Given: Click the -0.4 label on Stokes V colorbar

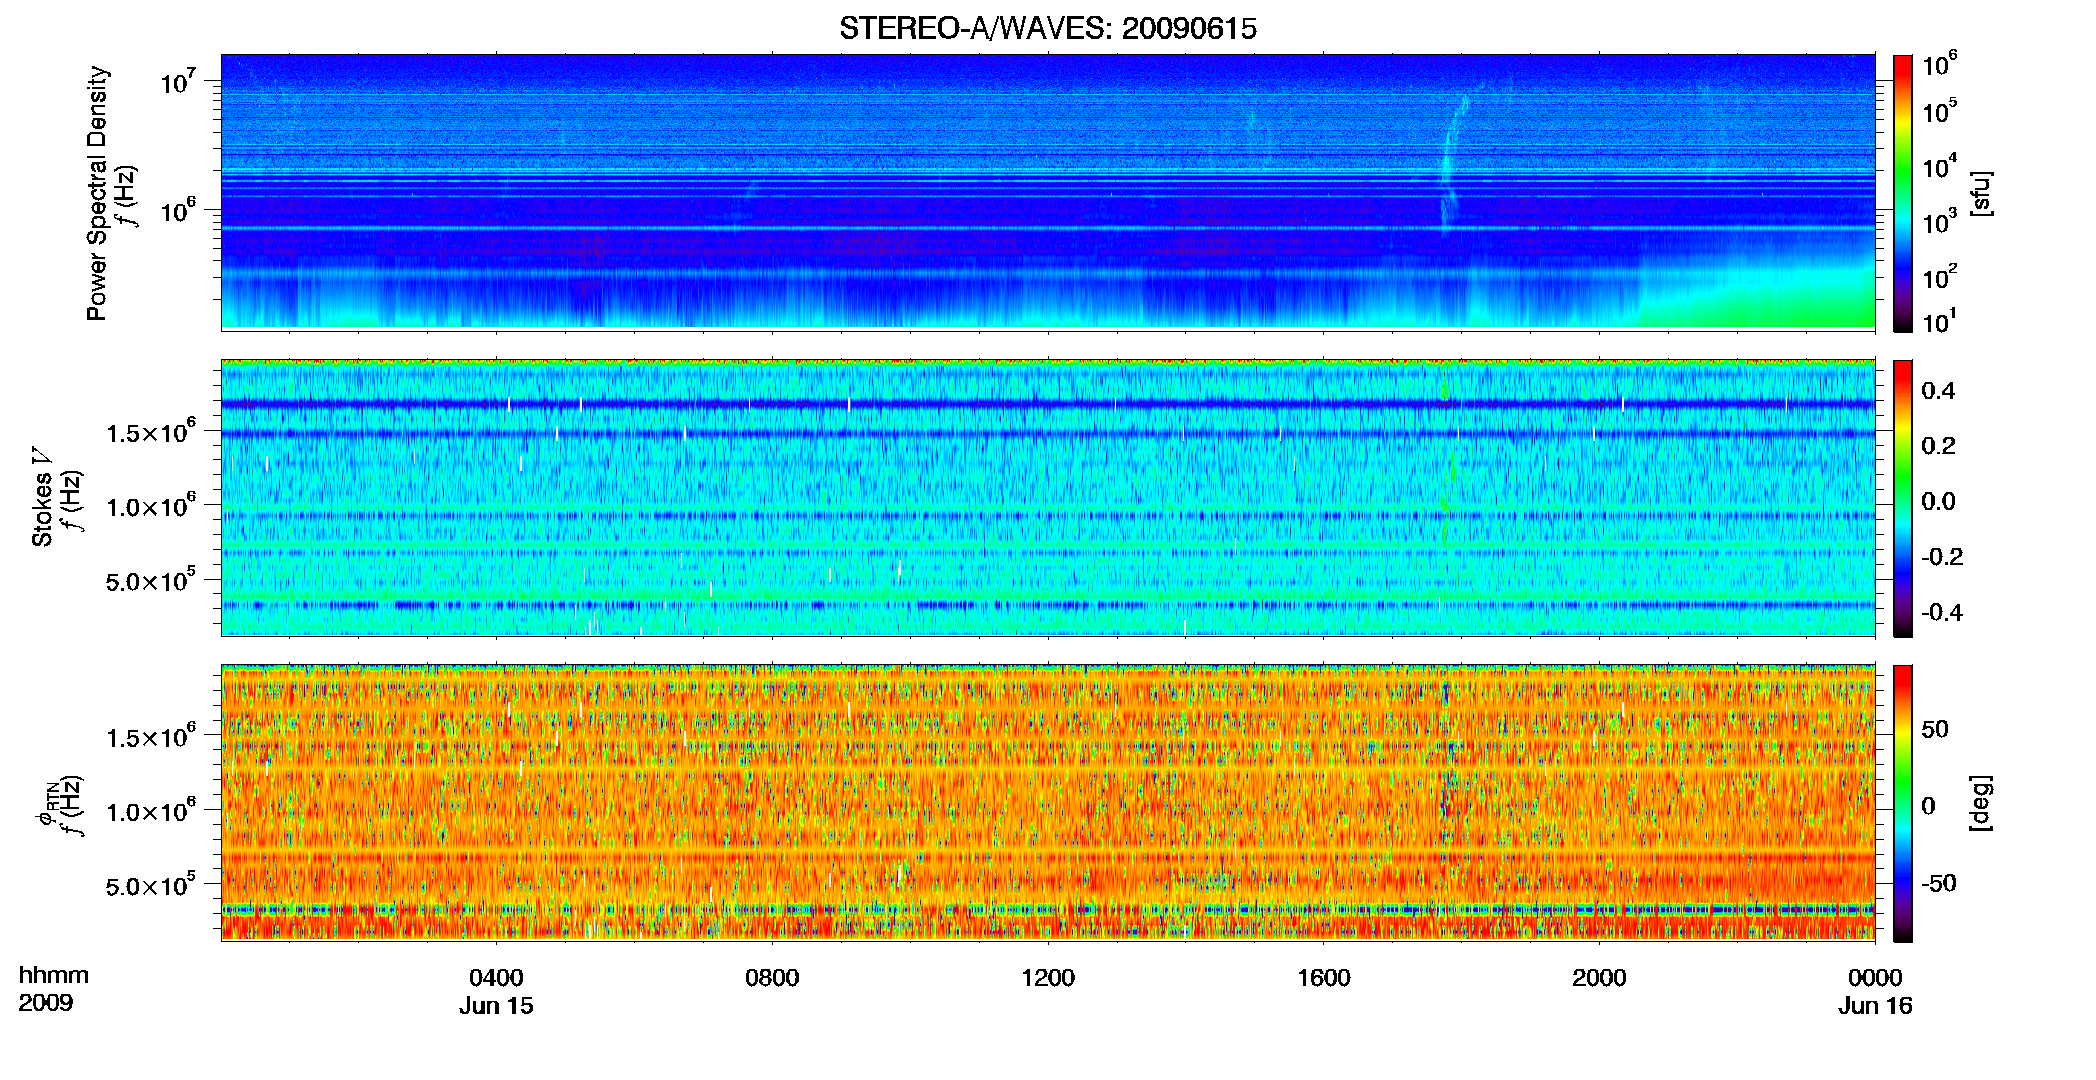Looking at the screenshot, I should (x=1942, y=612).
